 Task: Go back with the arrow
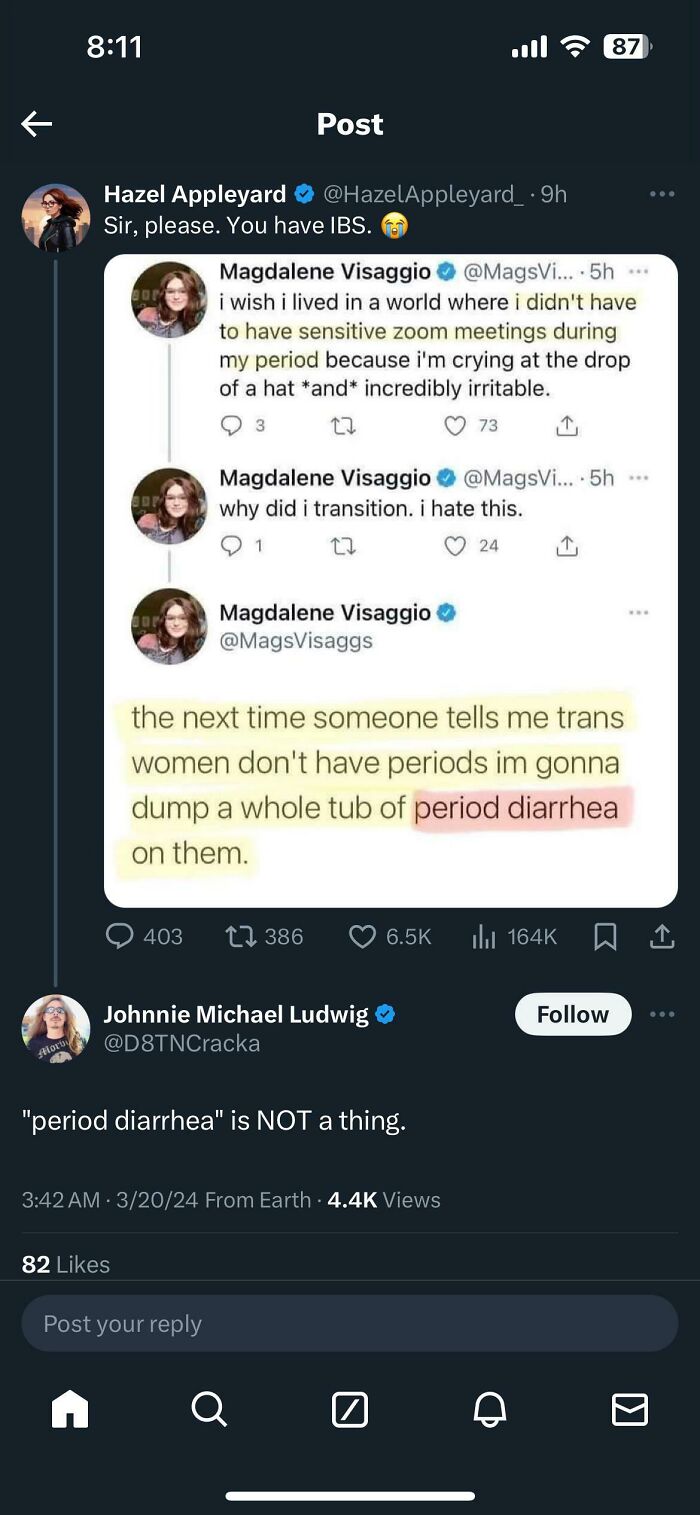pyautogui.click(x=36, y=123)
